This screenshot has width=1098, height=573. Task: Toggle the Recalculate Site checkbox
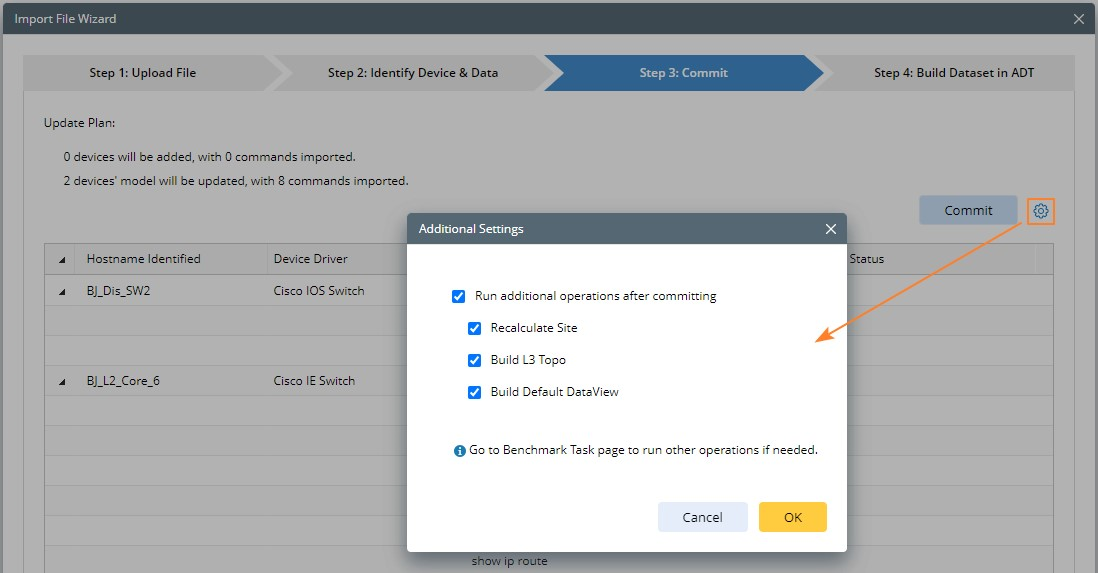[475, 328]
